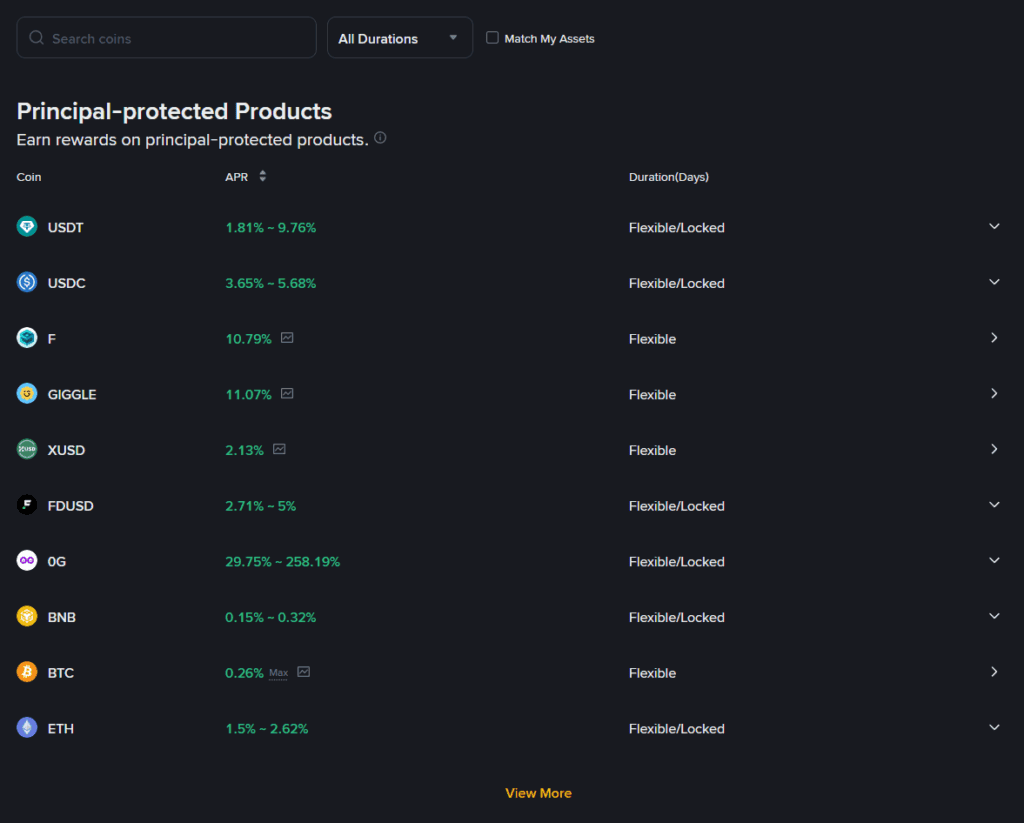Expand the USDT row chevron
Screen dimensions: 1024x823
click(994, 227)
